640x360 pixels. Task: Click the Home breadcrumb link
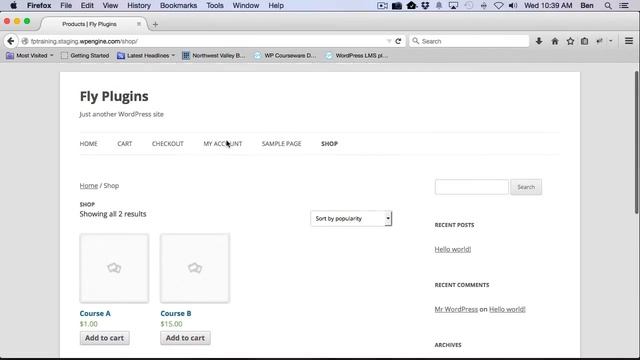point(89,186)
